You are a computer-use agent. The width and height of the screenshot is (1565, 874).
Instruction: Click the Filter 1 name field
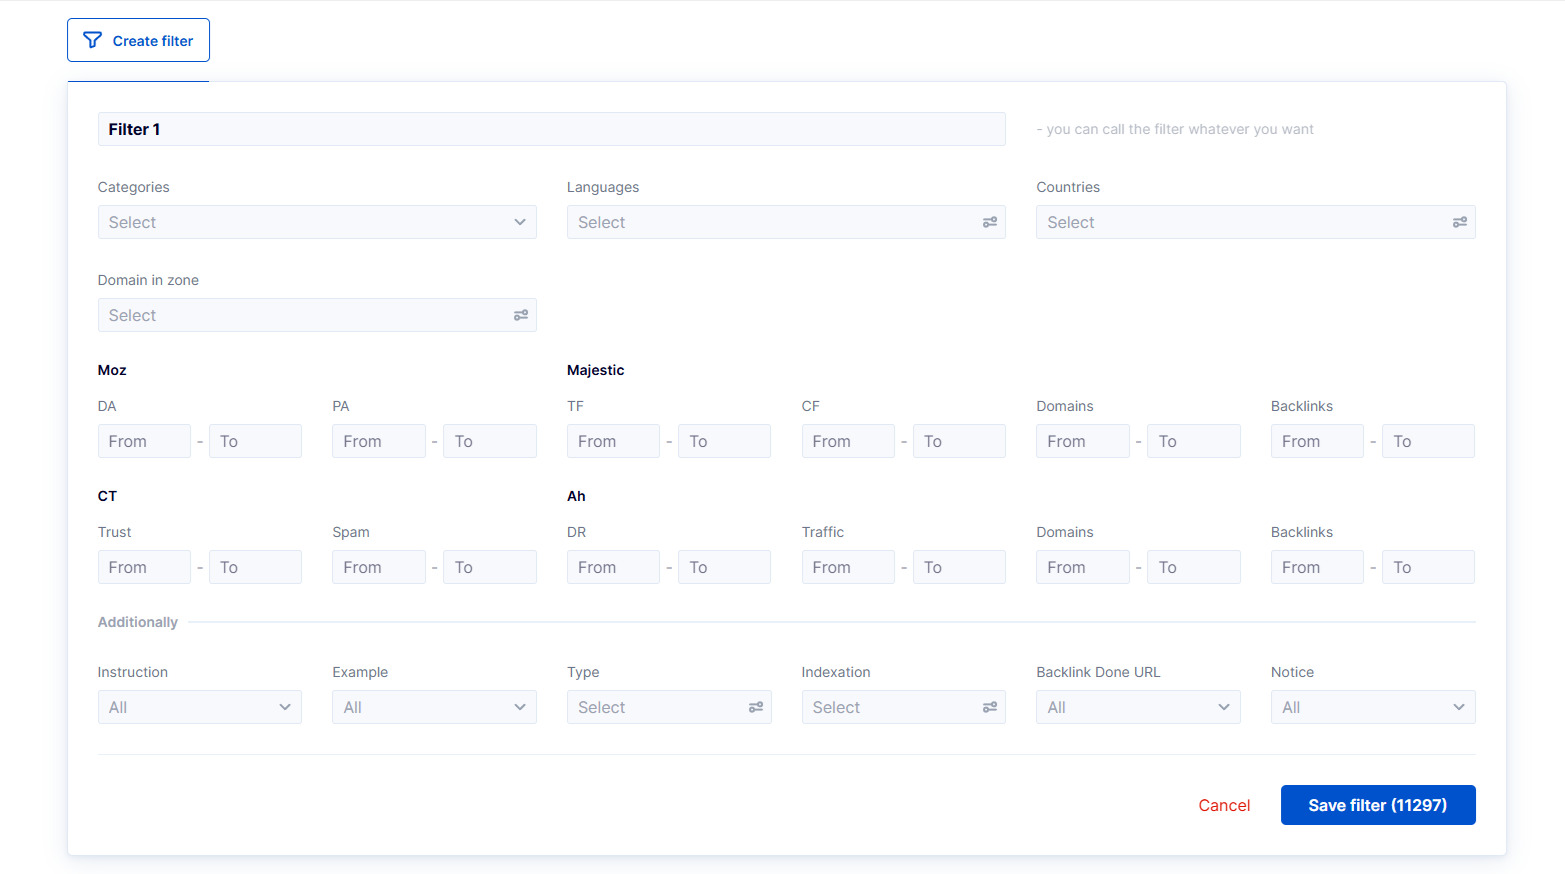point(552,129)
